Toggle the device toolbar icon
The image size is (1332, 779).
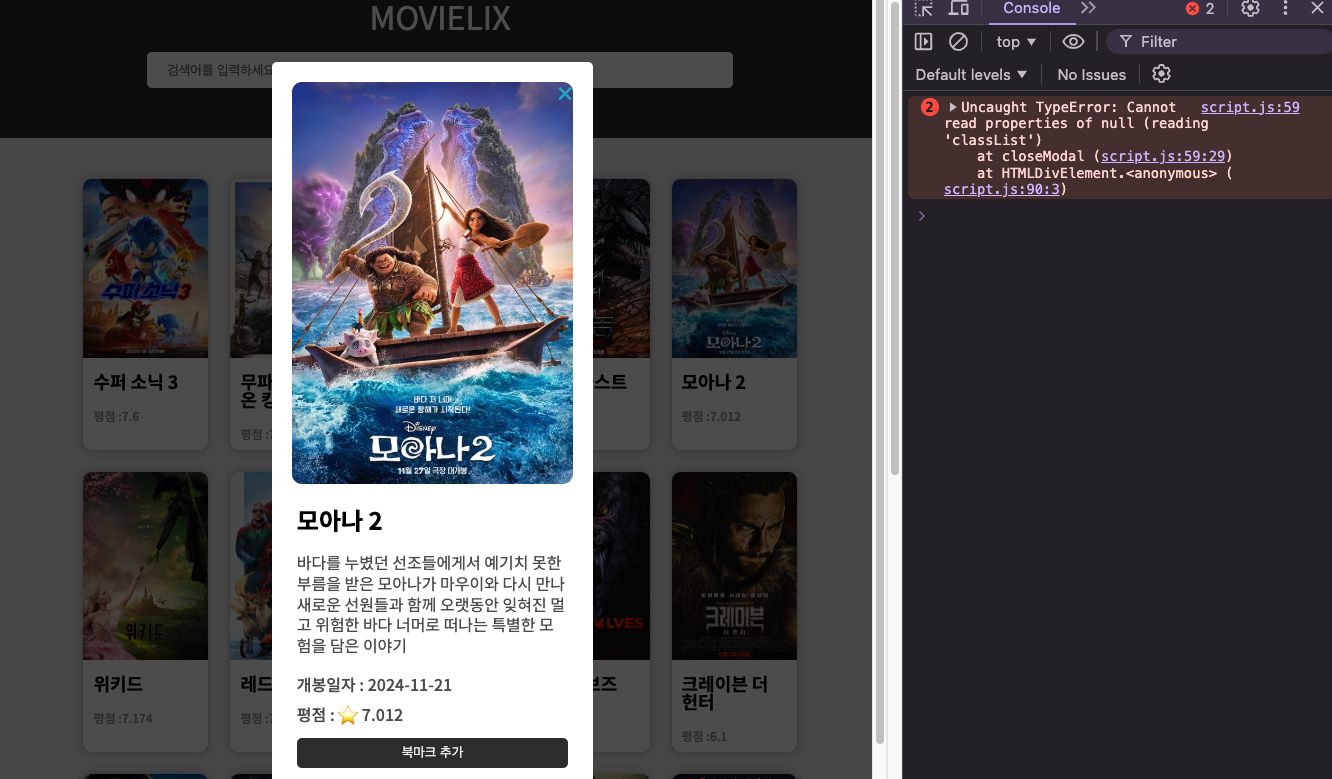958,9
